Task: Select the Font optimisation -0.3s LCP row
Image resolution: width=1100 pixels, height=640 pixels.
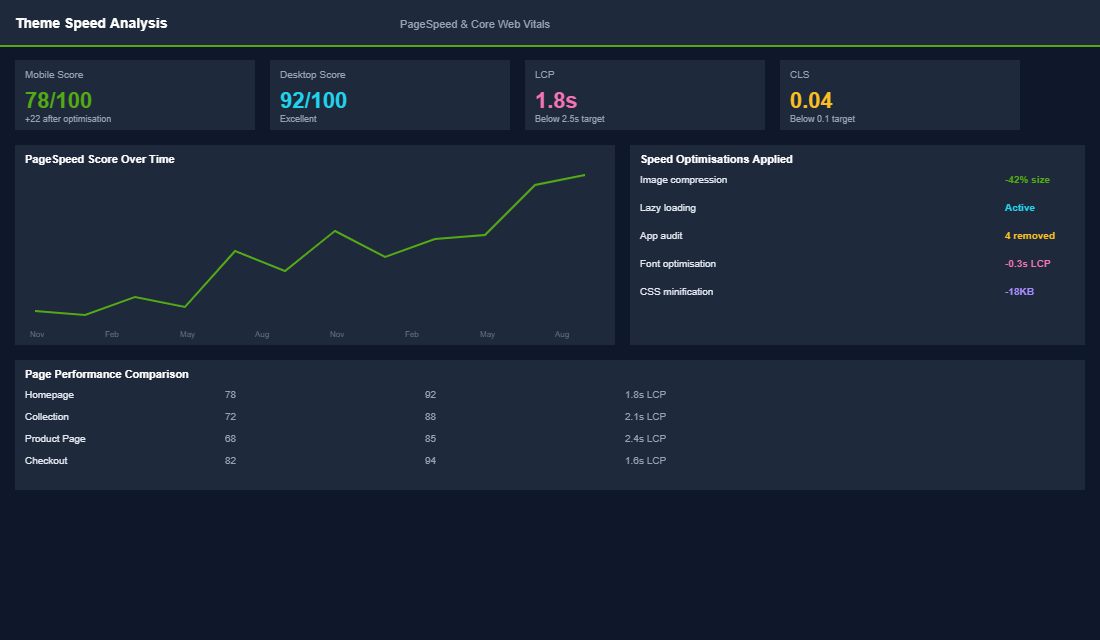Action: (x=1024, y=263)
